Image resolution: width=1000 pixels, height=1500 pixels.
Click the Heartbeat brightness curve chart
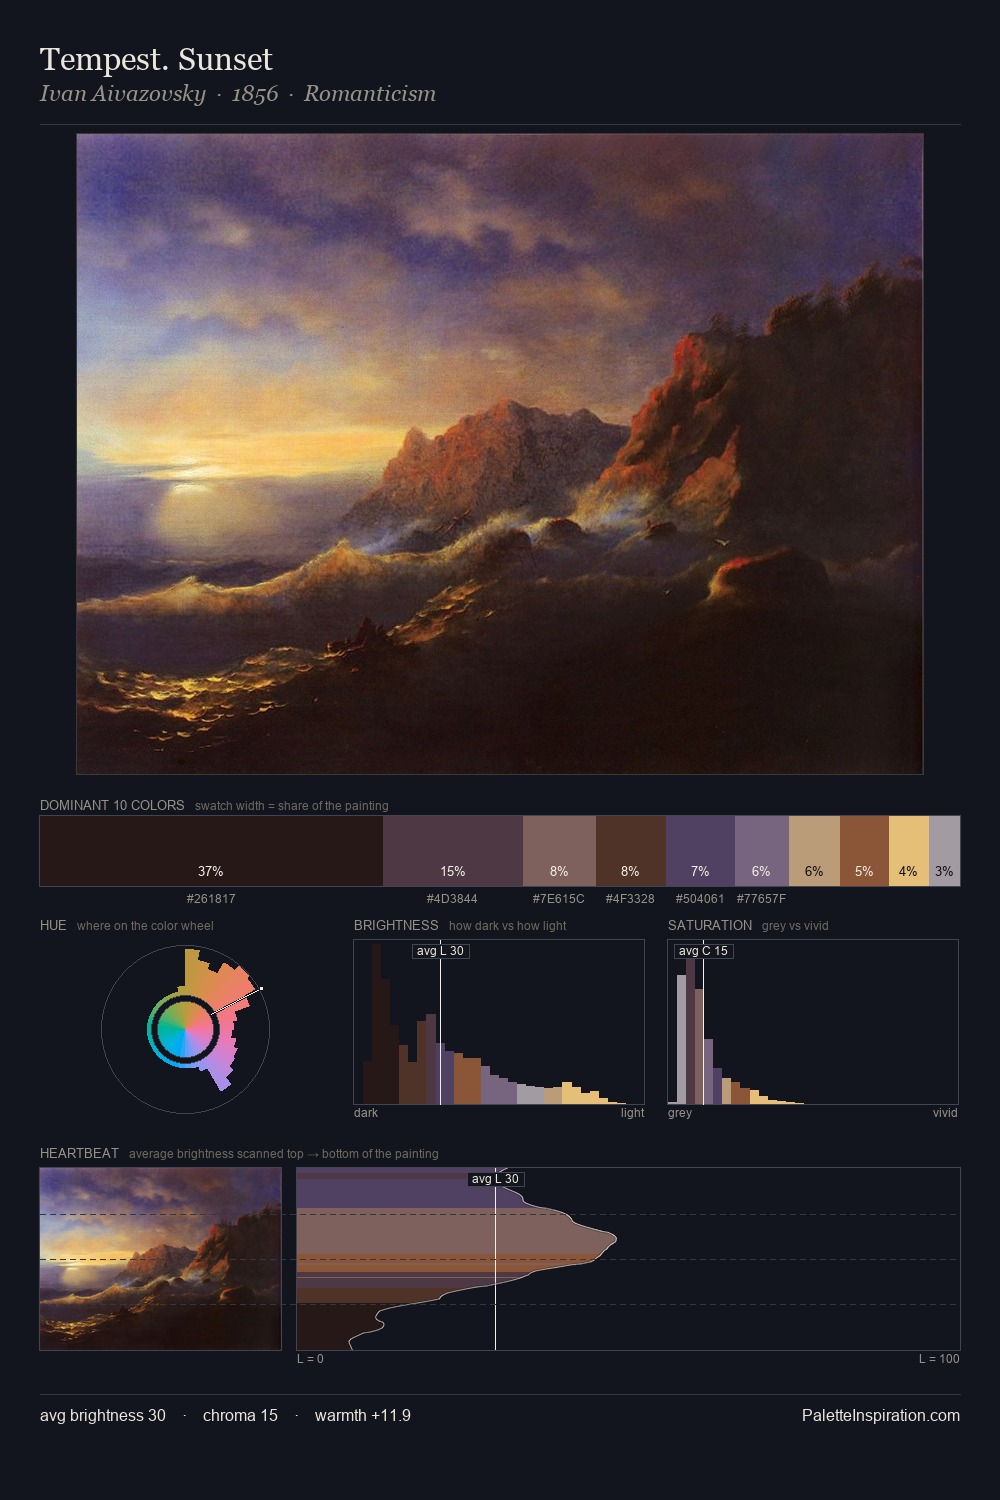coord(628,1259)
